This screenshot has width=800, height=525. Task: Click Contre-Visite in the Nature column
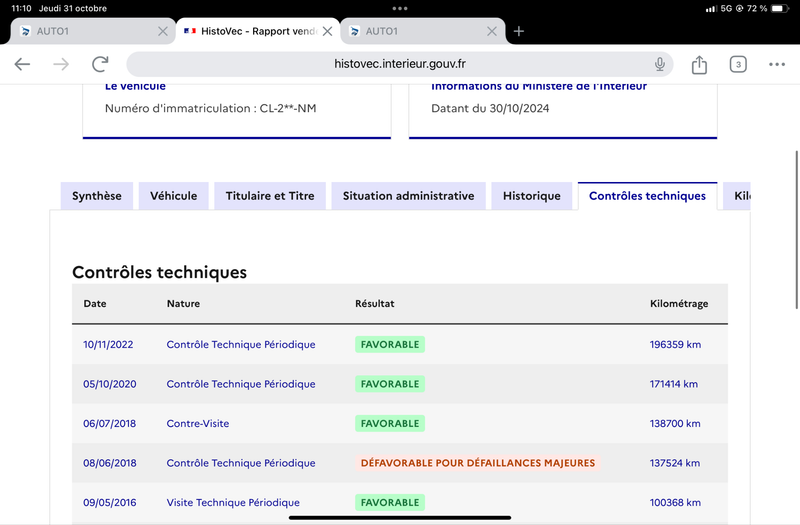click(197, 423)
